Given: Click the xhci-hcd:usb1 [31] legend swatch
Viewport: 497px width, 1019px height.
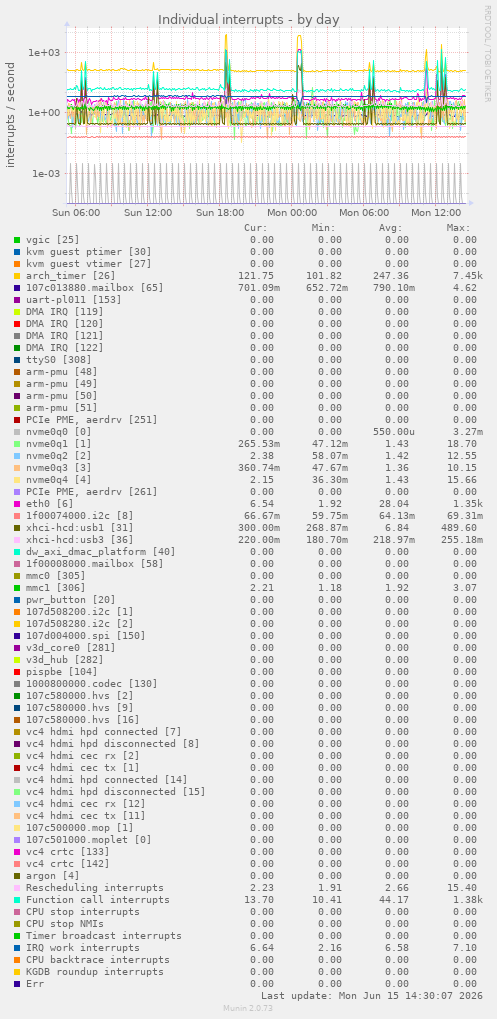Looking at the screenshot, I should pyautogui.click(x=17, y=527).
